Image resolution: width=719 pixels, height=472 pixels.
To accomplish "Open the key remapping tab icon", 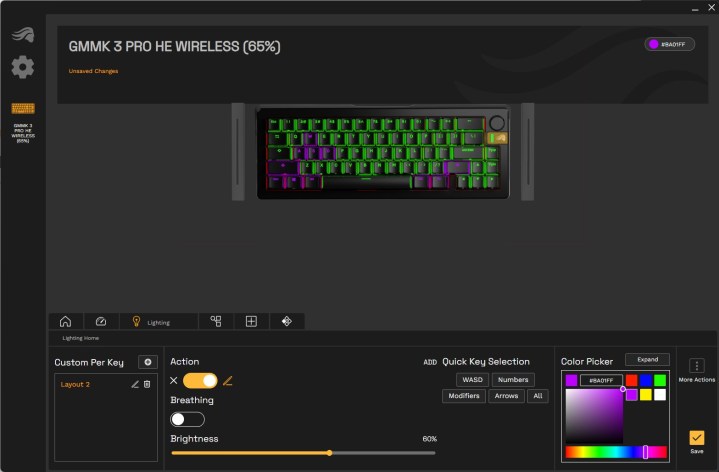I will click(x=216, y=321).
